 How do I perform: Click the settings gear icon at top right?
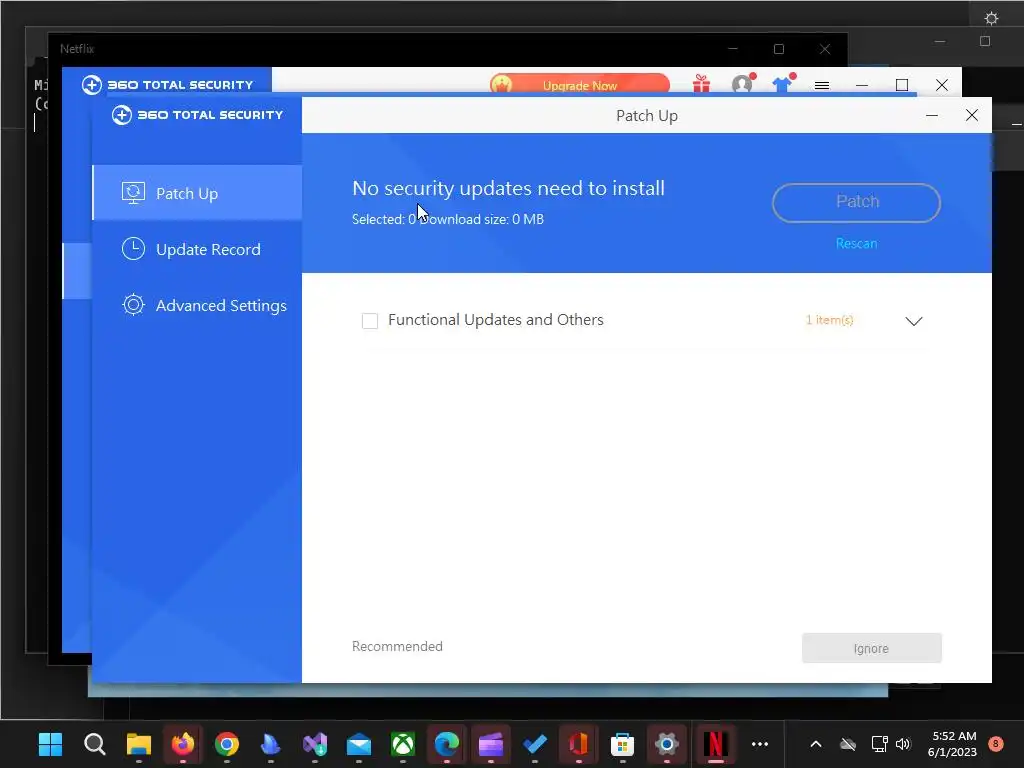pyautogui.click(x=991, y=18)
